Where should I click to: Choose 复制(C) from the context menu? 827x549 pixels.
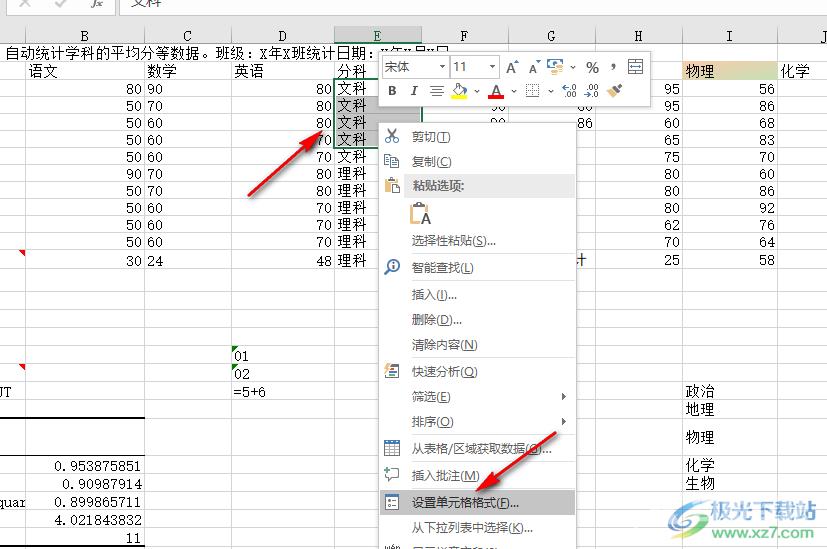(x=478, y=161)
